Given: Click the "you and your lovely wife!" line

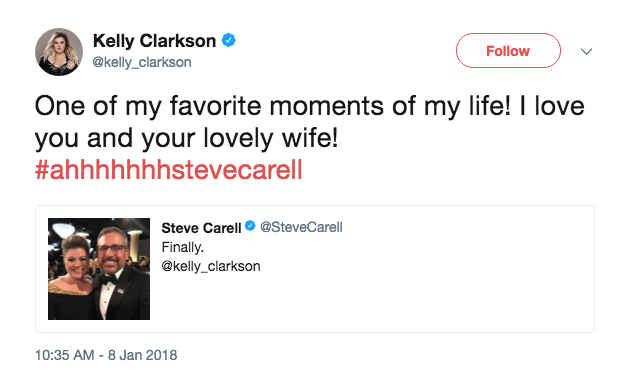Looking at the screenshot, I should pos(187,138).
